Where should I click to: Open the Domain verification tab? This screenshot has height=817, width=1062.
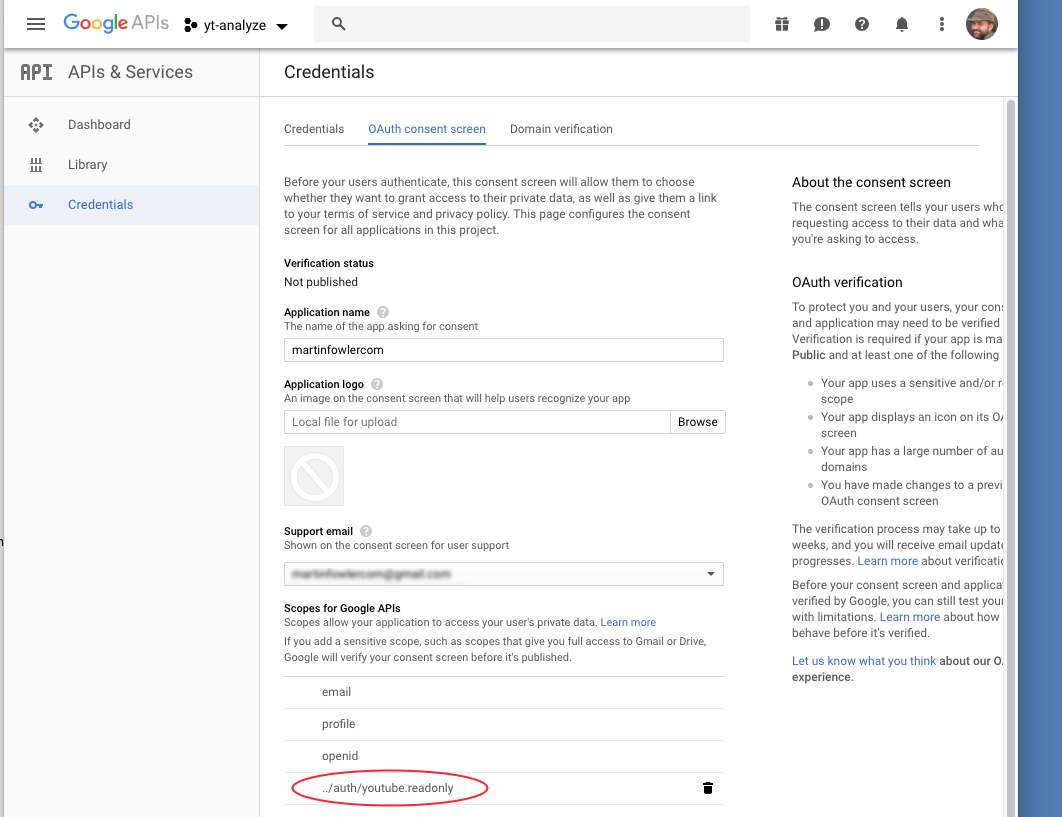561,129
